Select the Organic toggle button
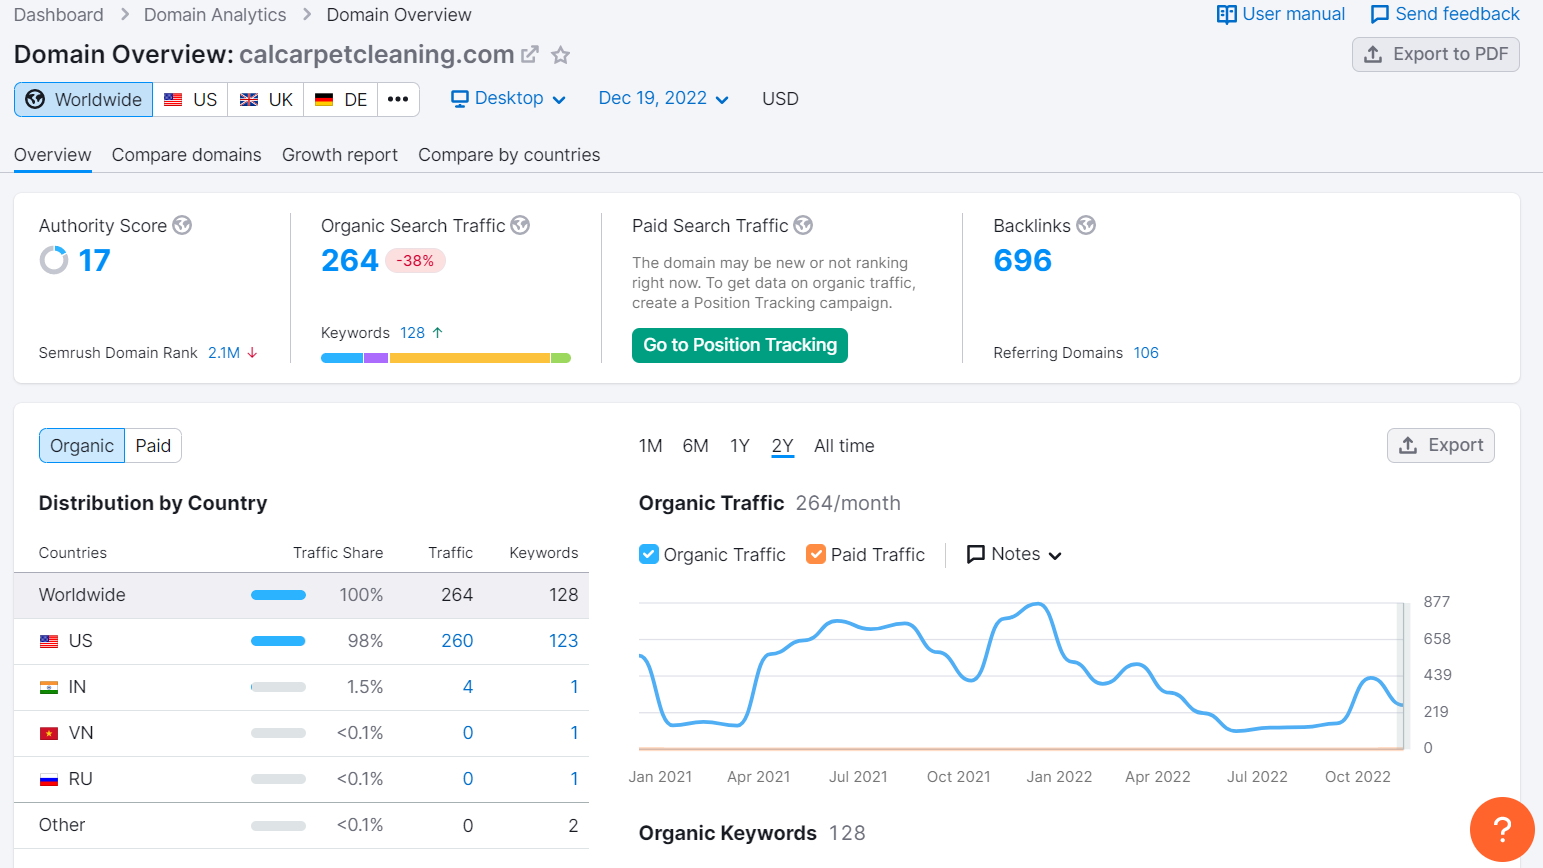The image size is (1543, 868). tap(82, 446)
